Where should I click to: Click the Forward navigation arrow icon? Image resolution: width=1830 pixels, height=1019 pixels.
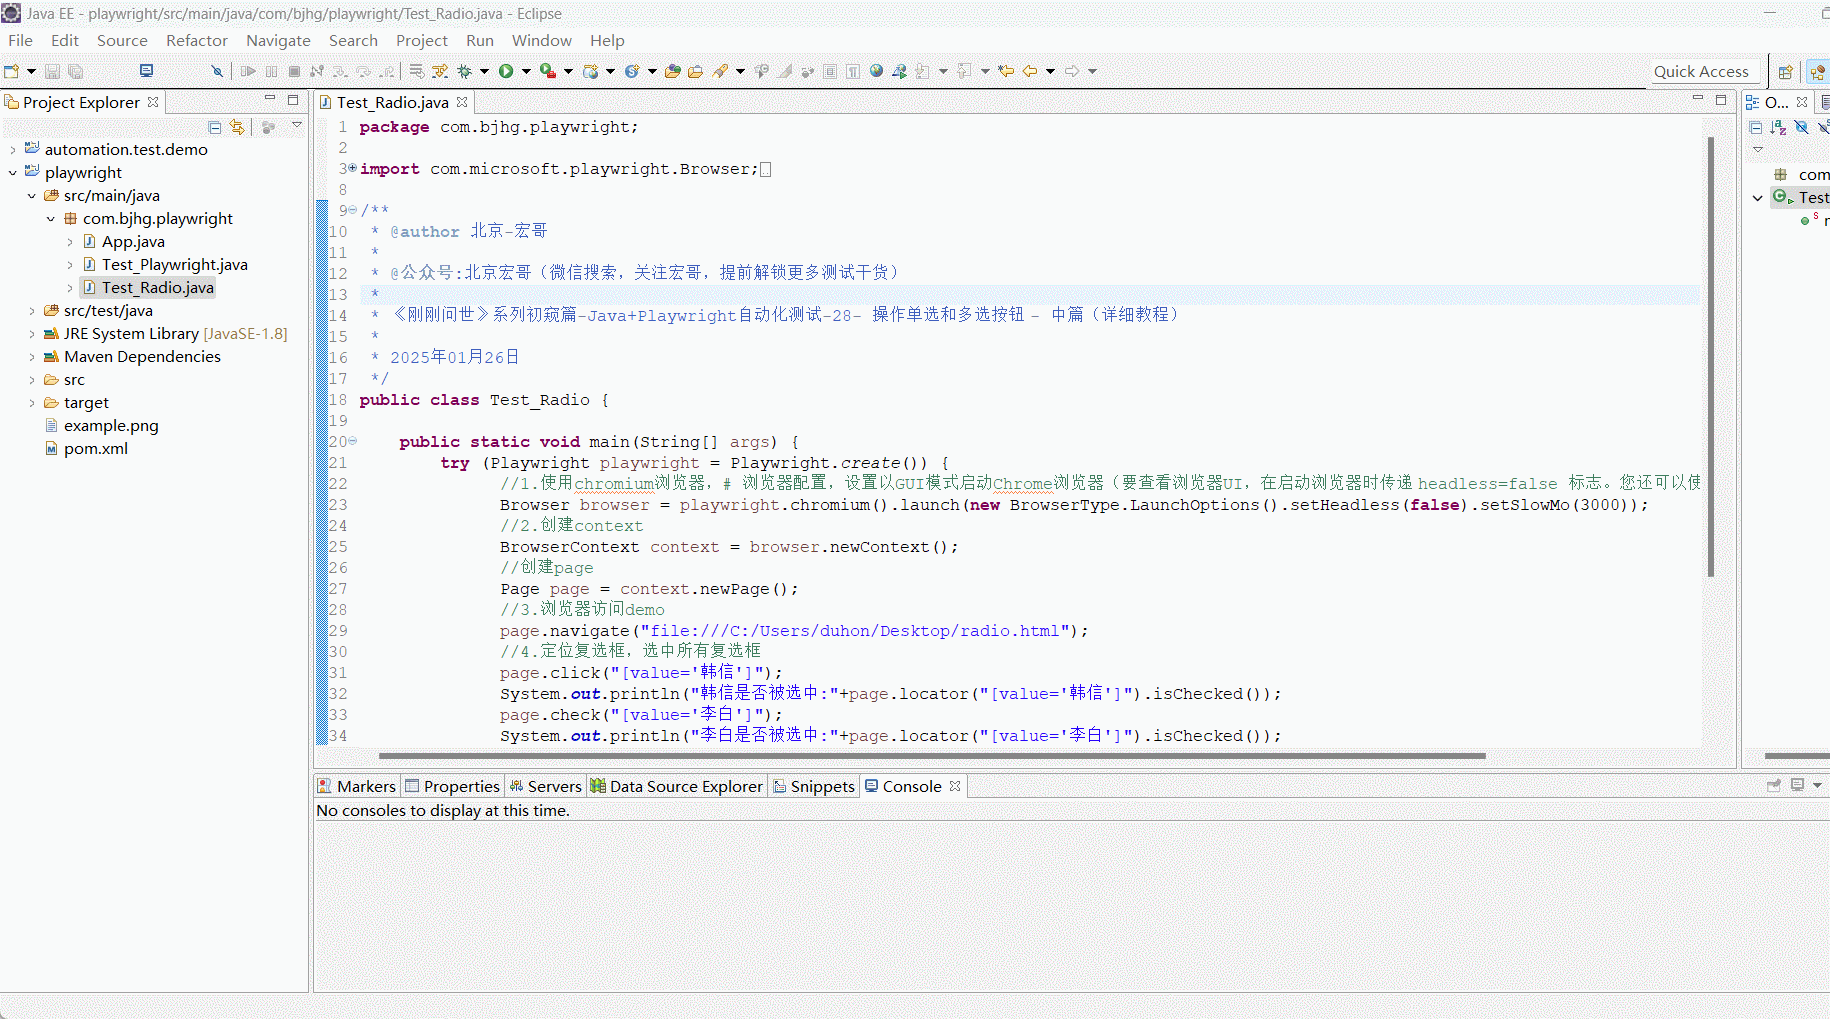(1072, 71)
